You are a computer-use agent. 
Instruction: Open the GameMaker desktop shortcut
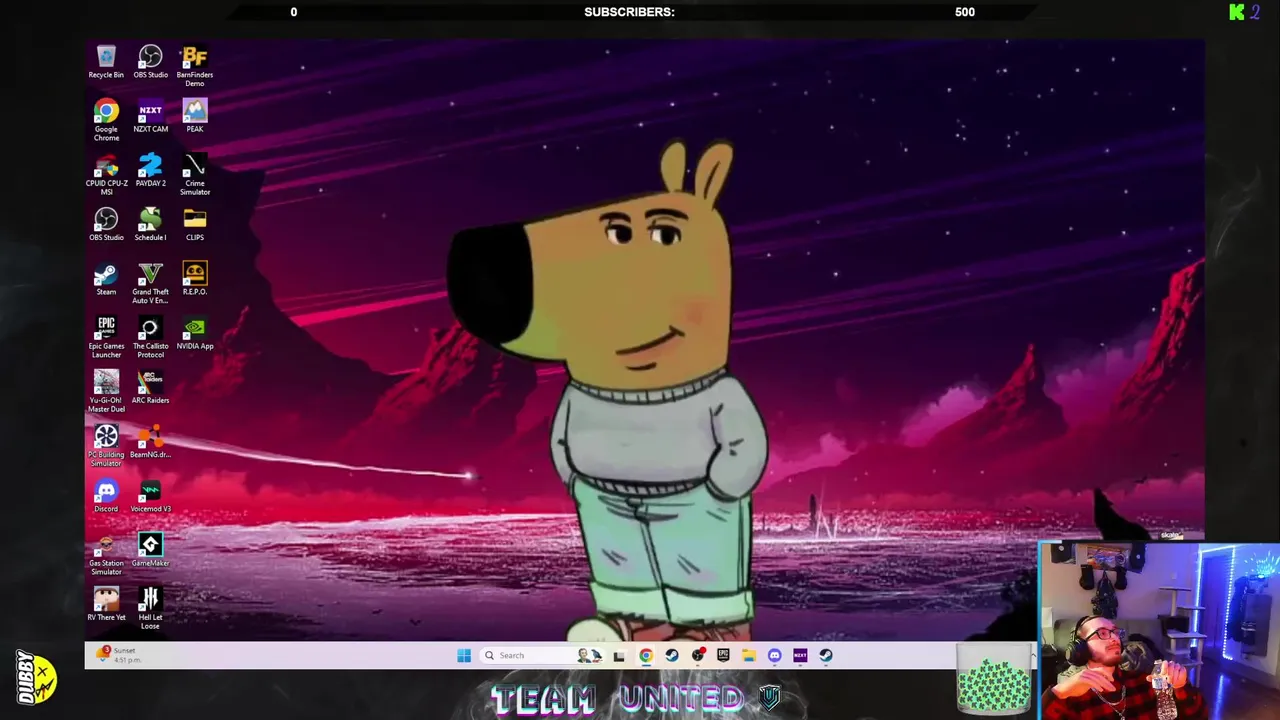(150, 550)
